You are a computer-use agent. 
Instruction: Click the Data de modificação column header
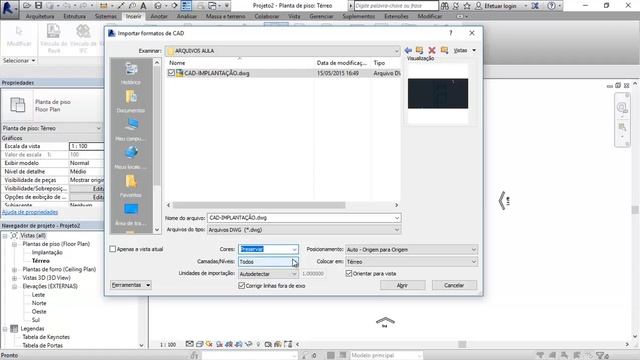click(342, 63)
